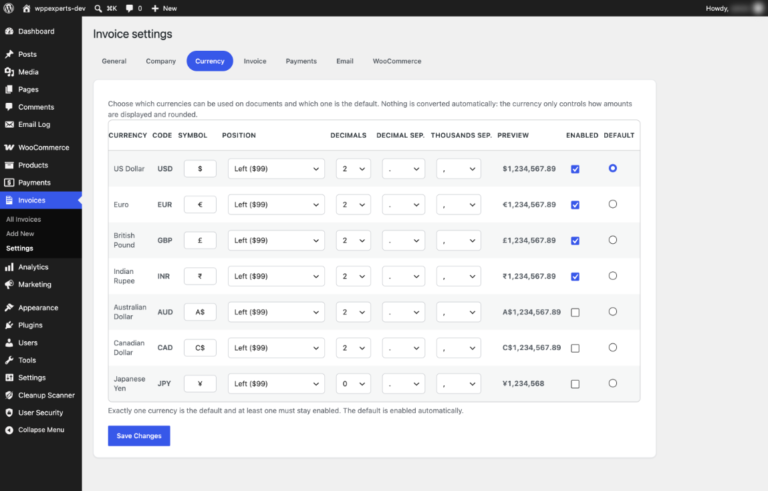Viewport: 768px width, 491px height.
Task: Set Euro as default currency
Action: click(x=613, y=204)
